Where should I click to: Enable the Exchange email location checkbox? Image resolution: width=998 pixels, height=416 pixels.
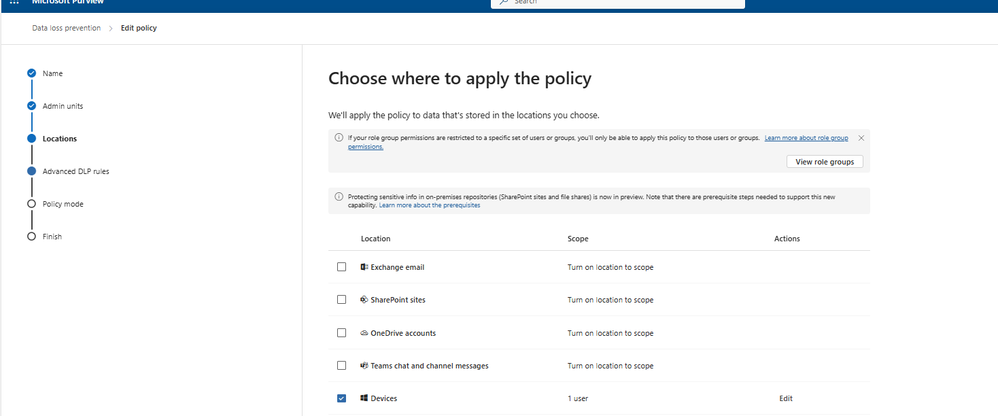(x=341, y=267)
